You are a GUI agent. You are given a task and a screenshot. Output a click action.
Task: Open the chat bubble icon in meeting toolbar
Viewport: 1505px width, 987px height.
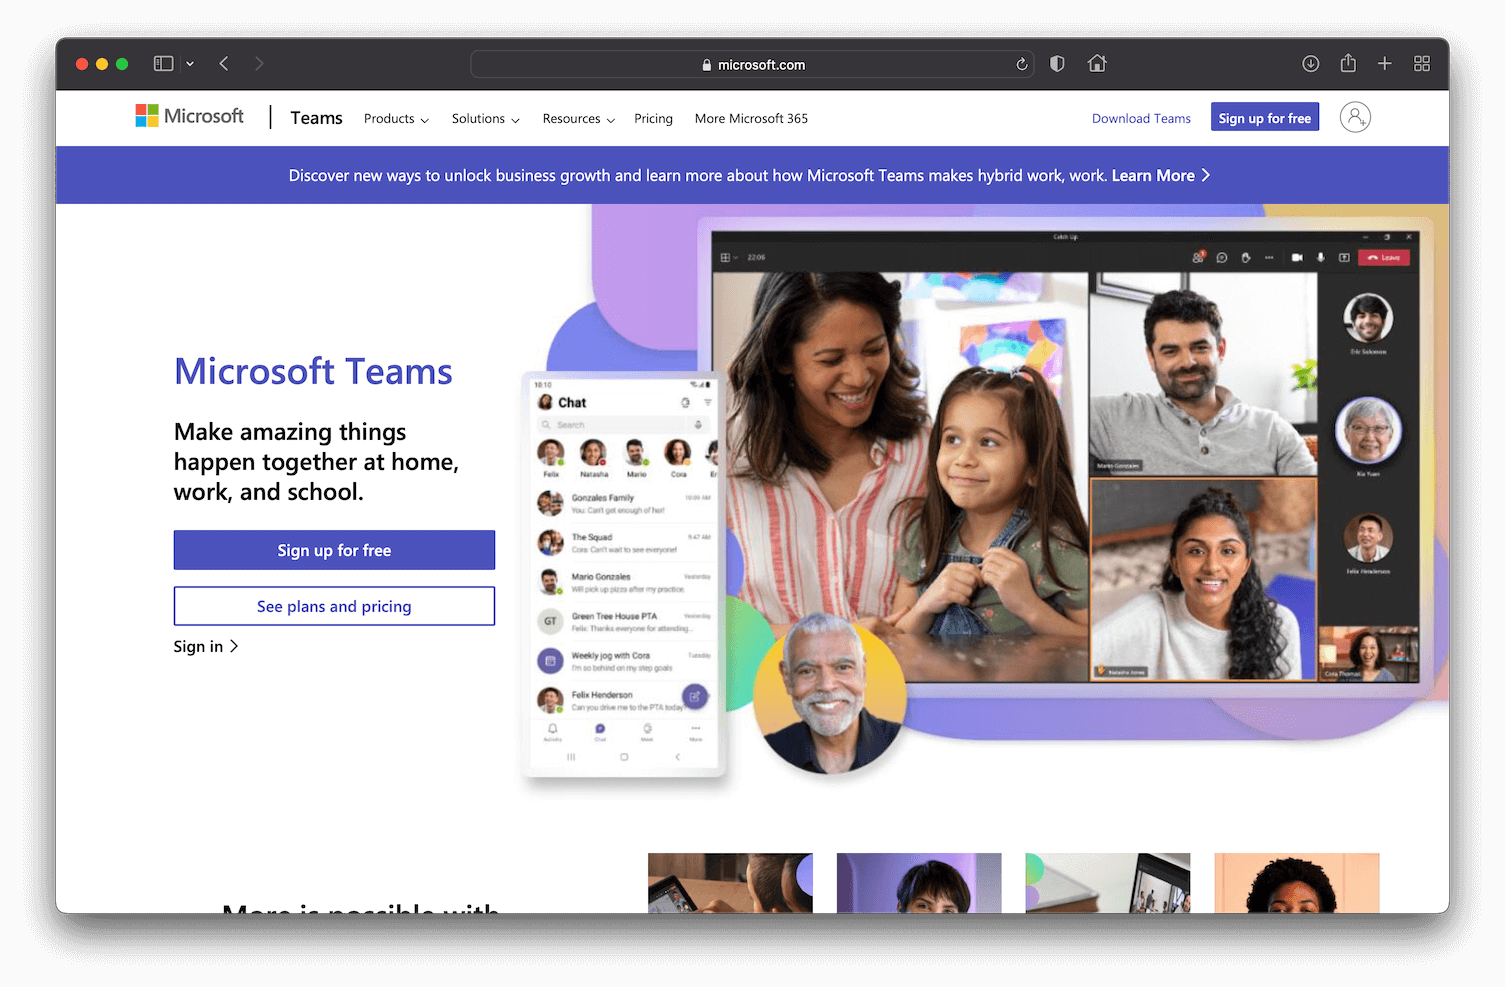click(x=1221, y=257)
